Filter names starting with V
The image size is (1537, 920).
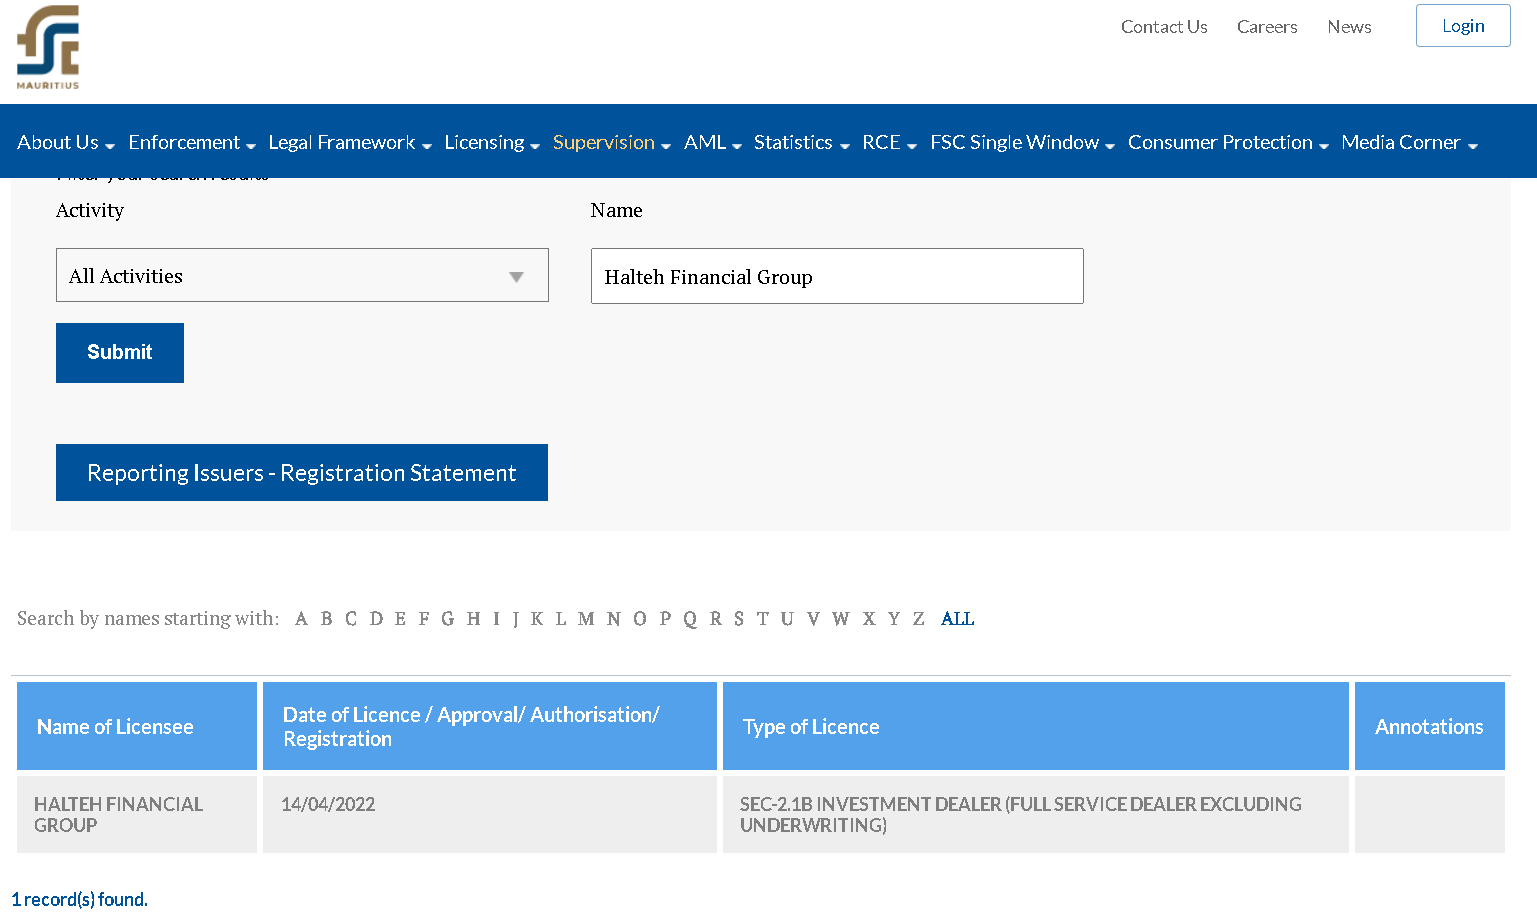point(813,619)
